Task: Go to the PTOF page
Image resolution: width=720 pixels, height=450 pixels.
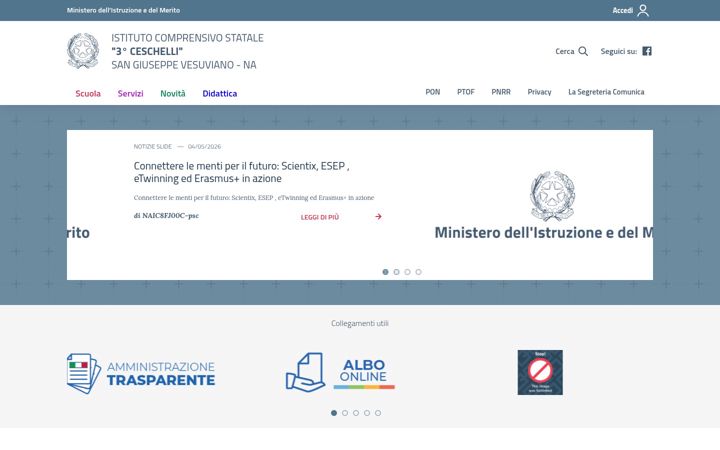Action: click(466, 92)
